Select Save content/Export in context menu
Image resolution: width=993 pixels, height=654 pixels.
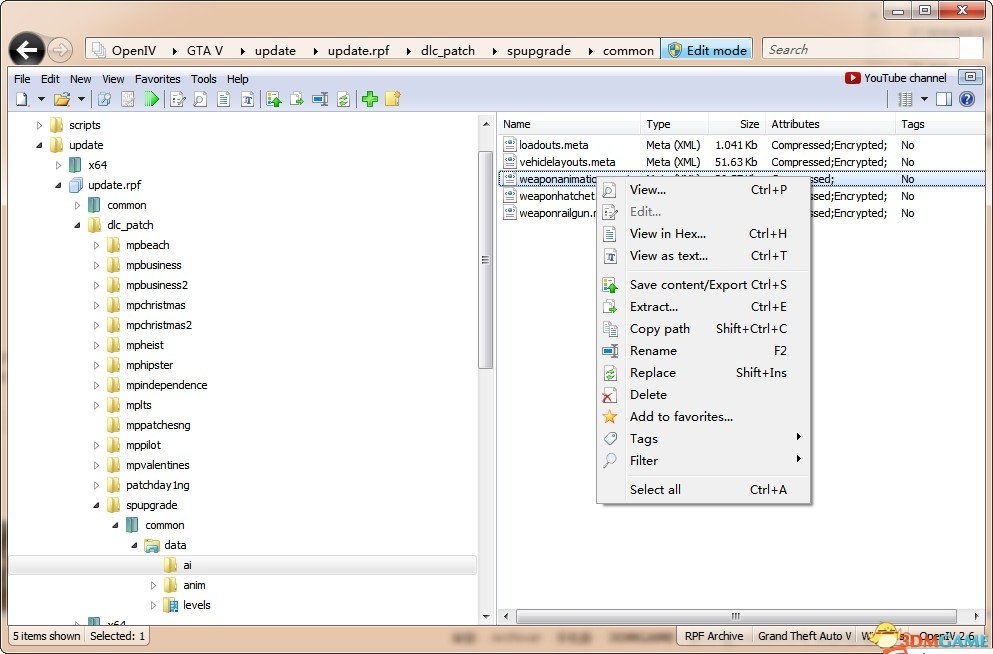point(703,285)
